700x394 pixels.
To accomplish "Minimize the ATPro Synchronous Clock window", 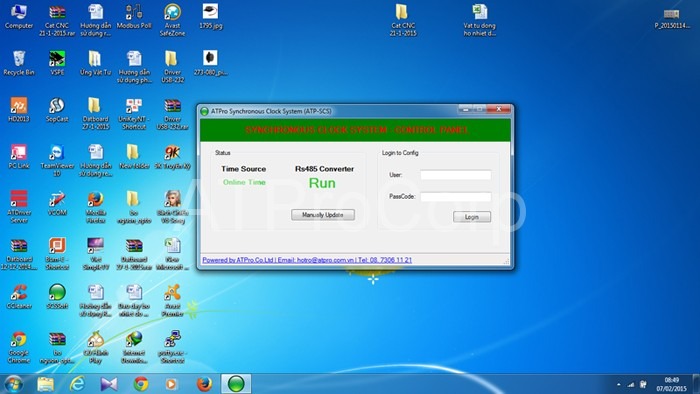I will (x=466, y=109).
